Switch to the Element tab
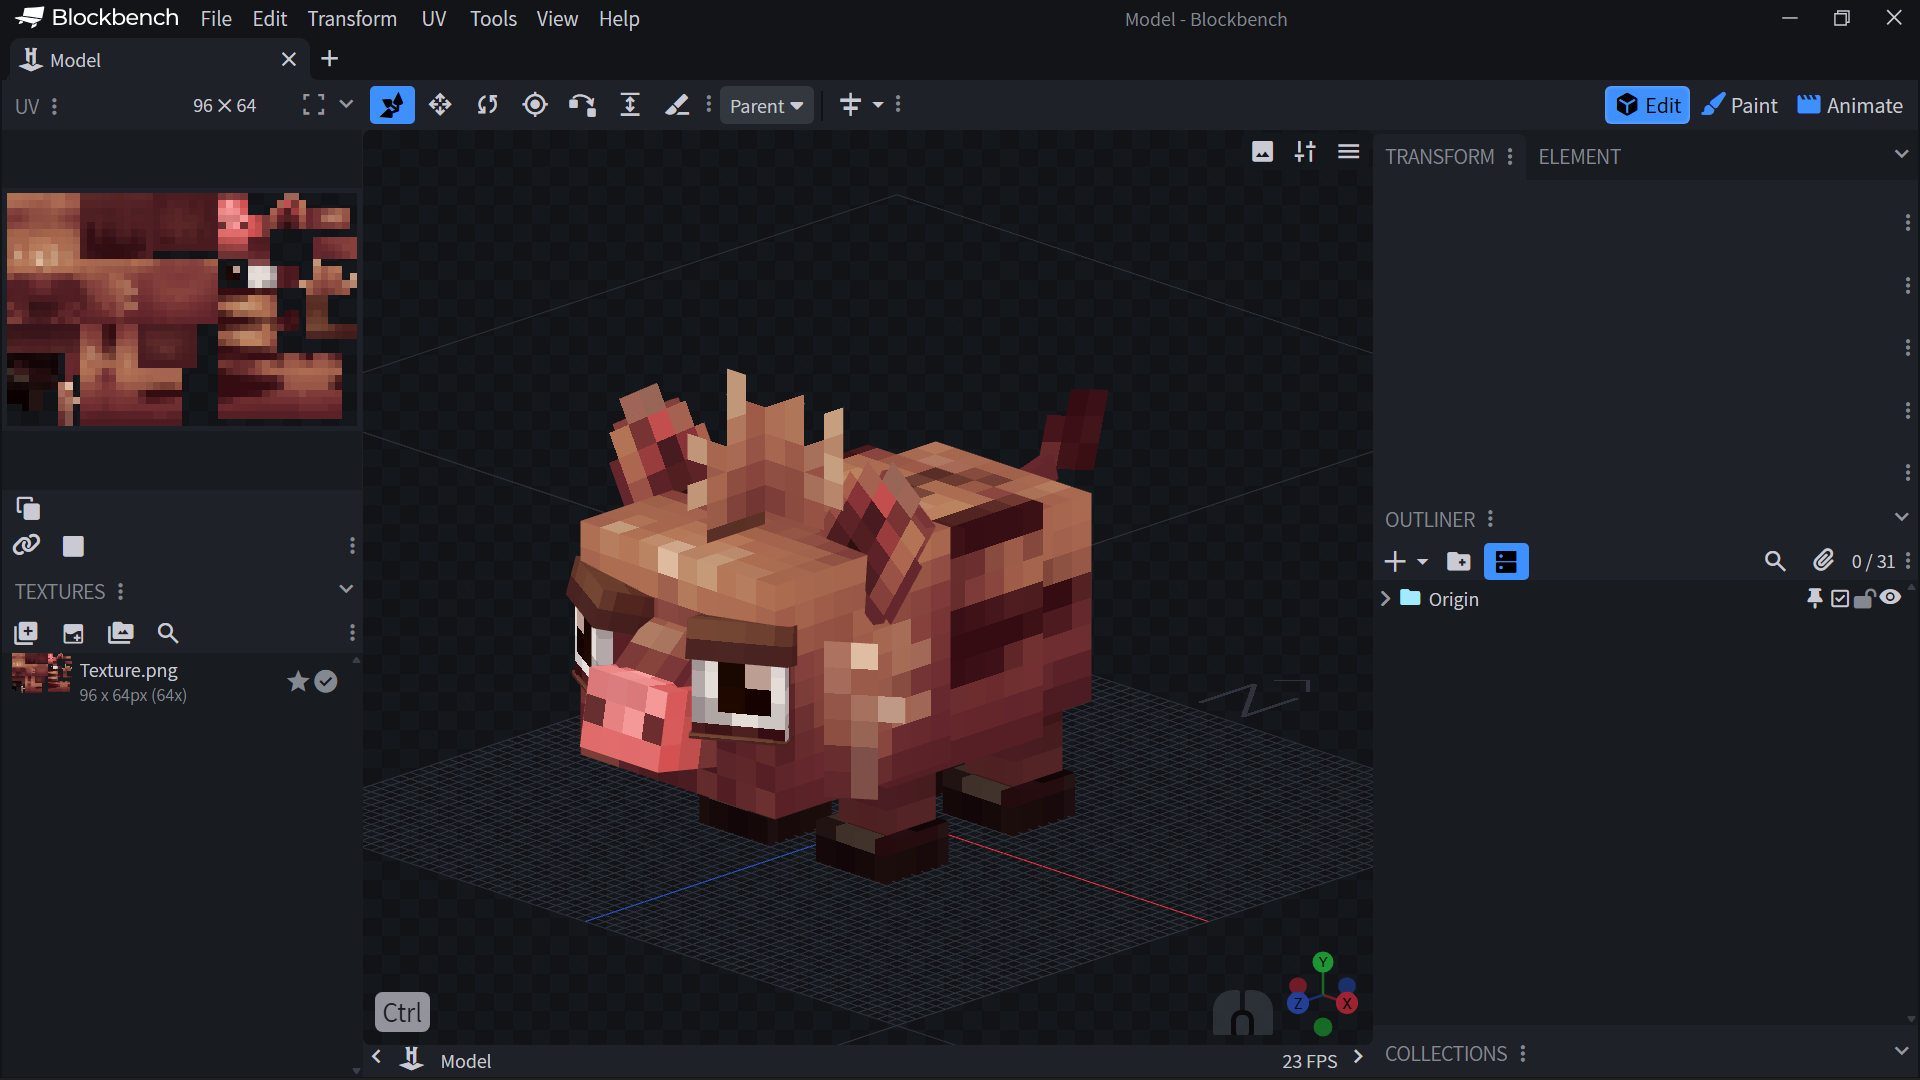The width and height of the screenshot is (1920, 1080). point(1579,157)
